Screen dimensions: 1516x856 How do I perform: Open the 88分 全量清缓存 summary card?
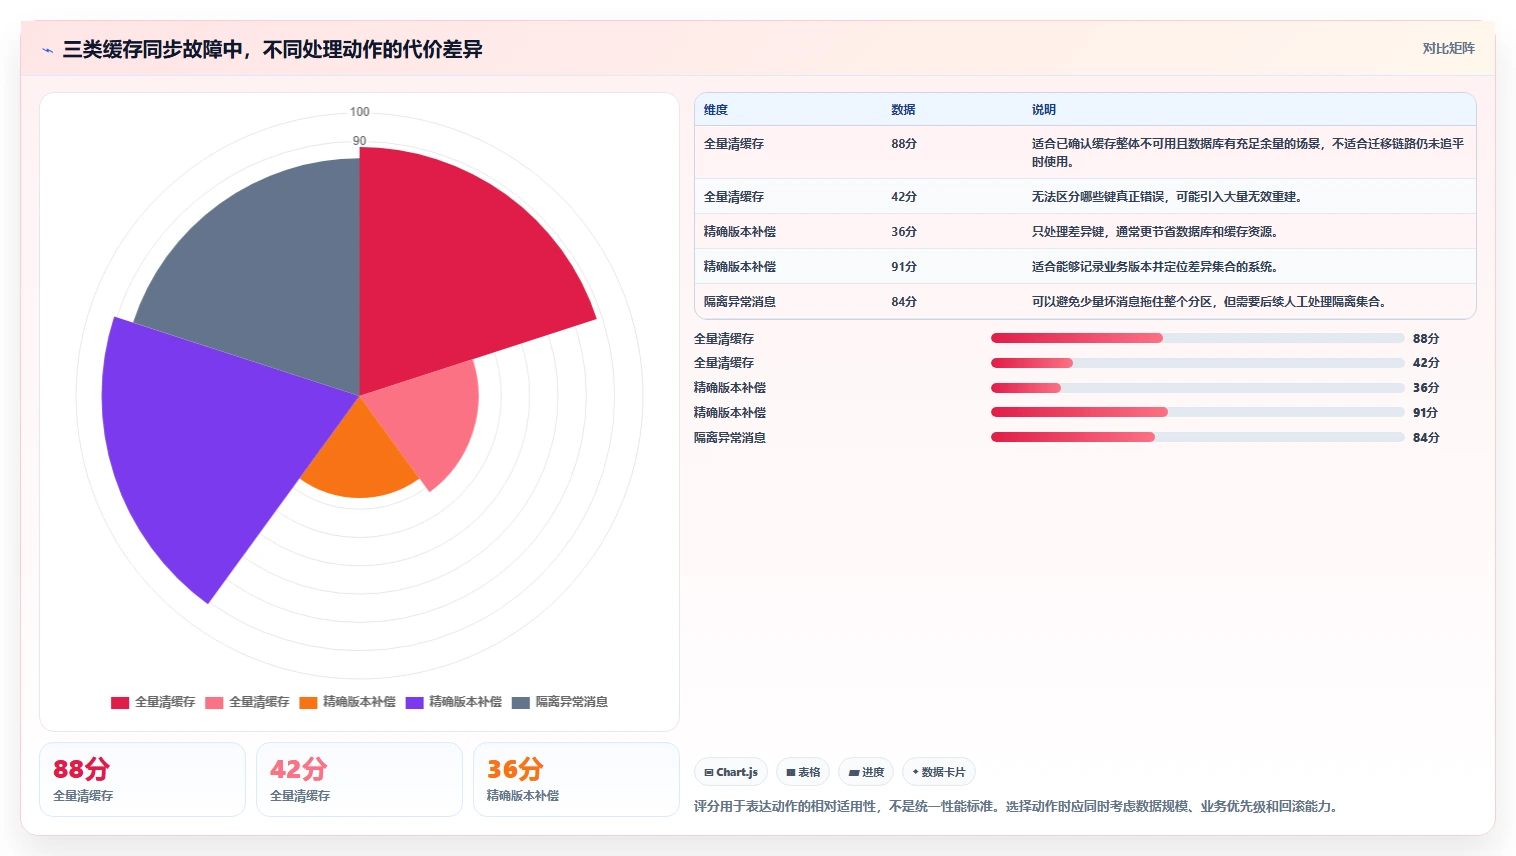tap(142, 779)
